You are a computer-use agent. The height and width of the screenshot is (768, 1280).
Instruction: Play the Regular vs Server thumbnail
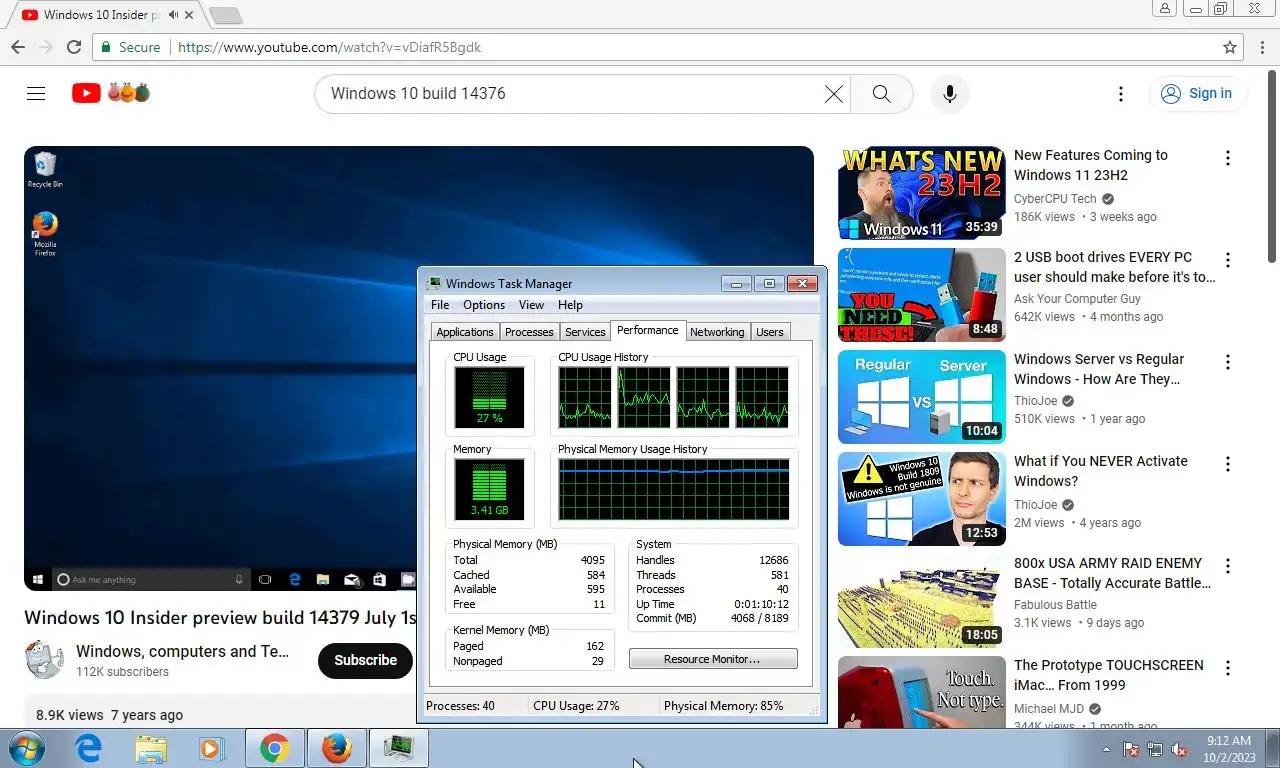coord(922,397)
